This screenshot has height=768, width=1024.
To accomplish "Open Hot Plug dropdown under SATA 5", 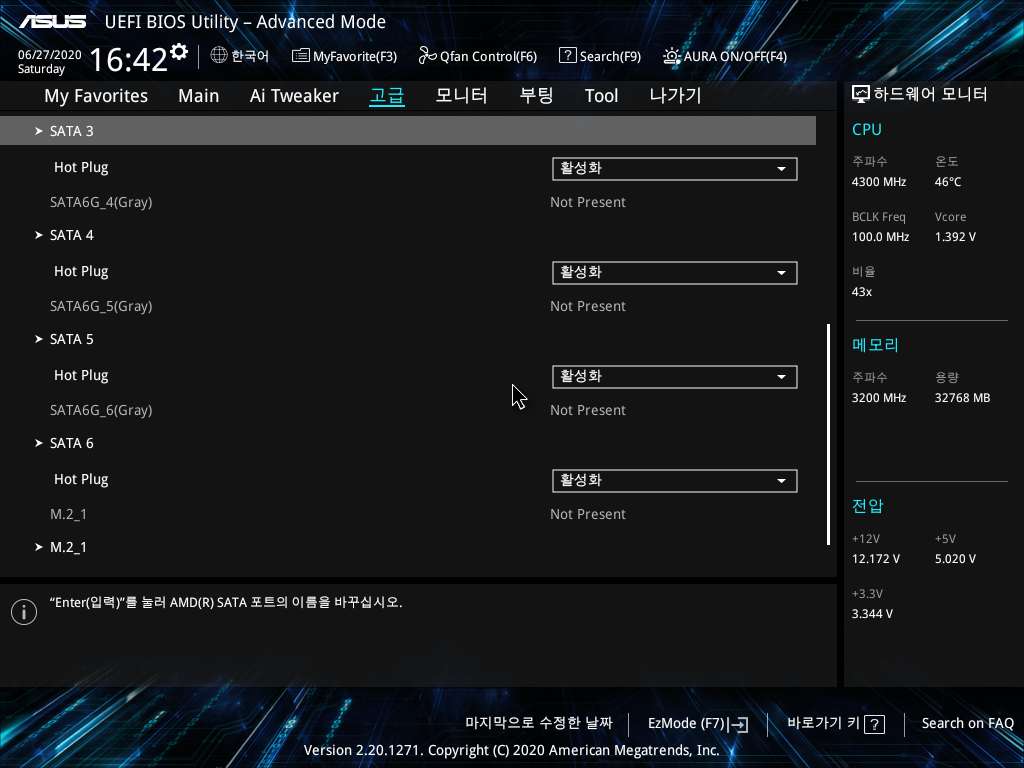I will (x=675, y=376).
